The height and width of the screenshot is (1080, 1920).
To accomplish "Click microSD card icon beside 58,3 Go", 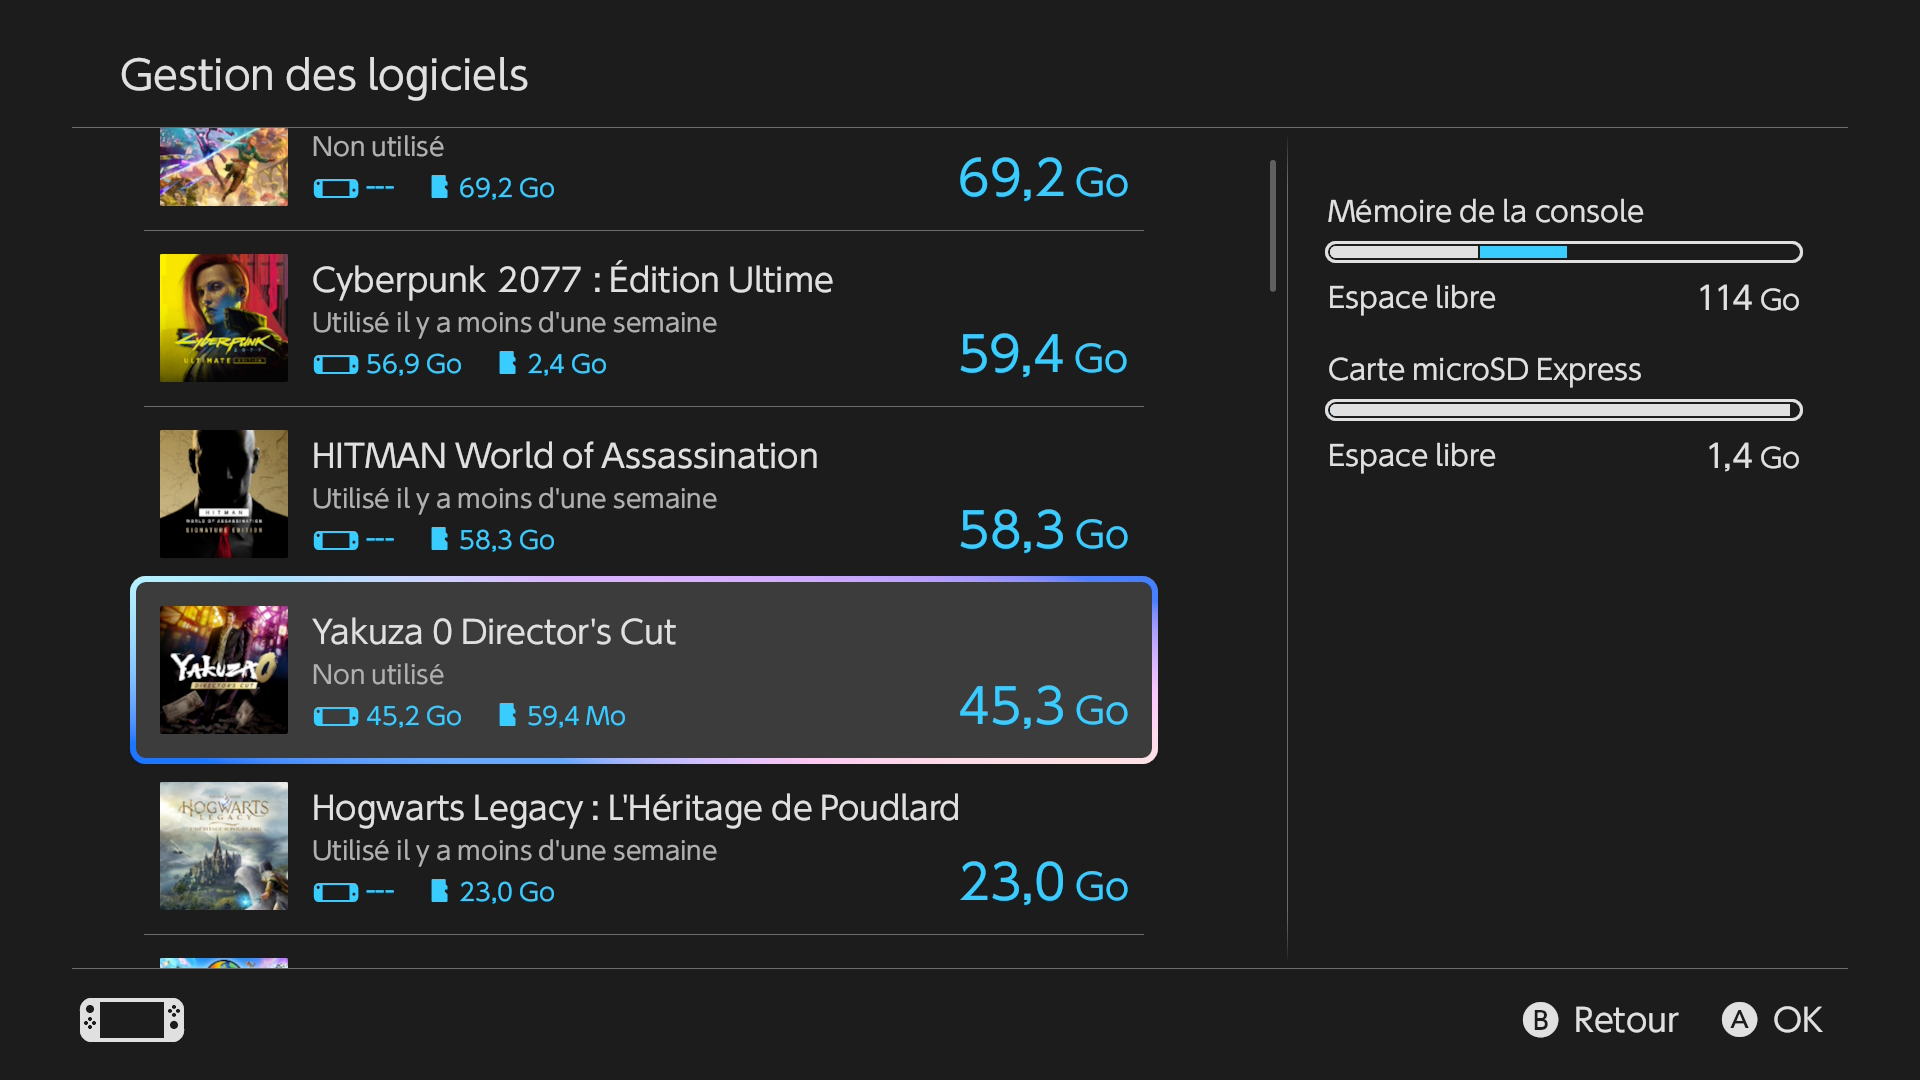I will pyautogui.click(x=439, y=539).
